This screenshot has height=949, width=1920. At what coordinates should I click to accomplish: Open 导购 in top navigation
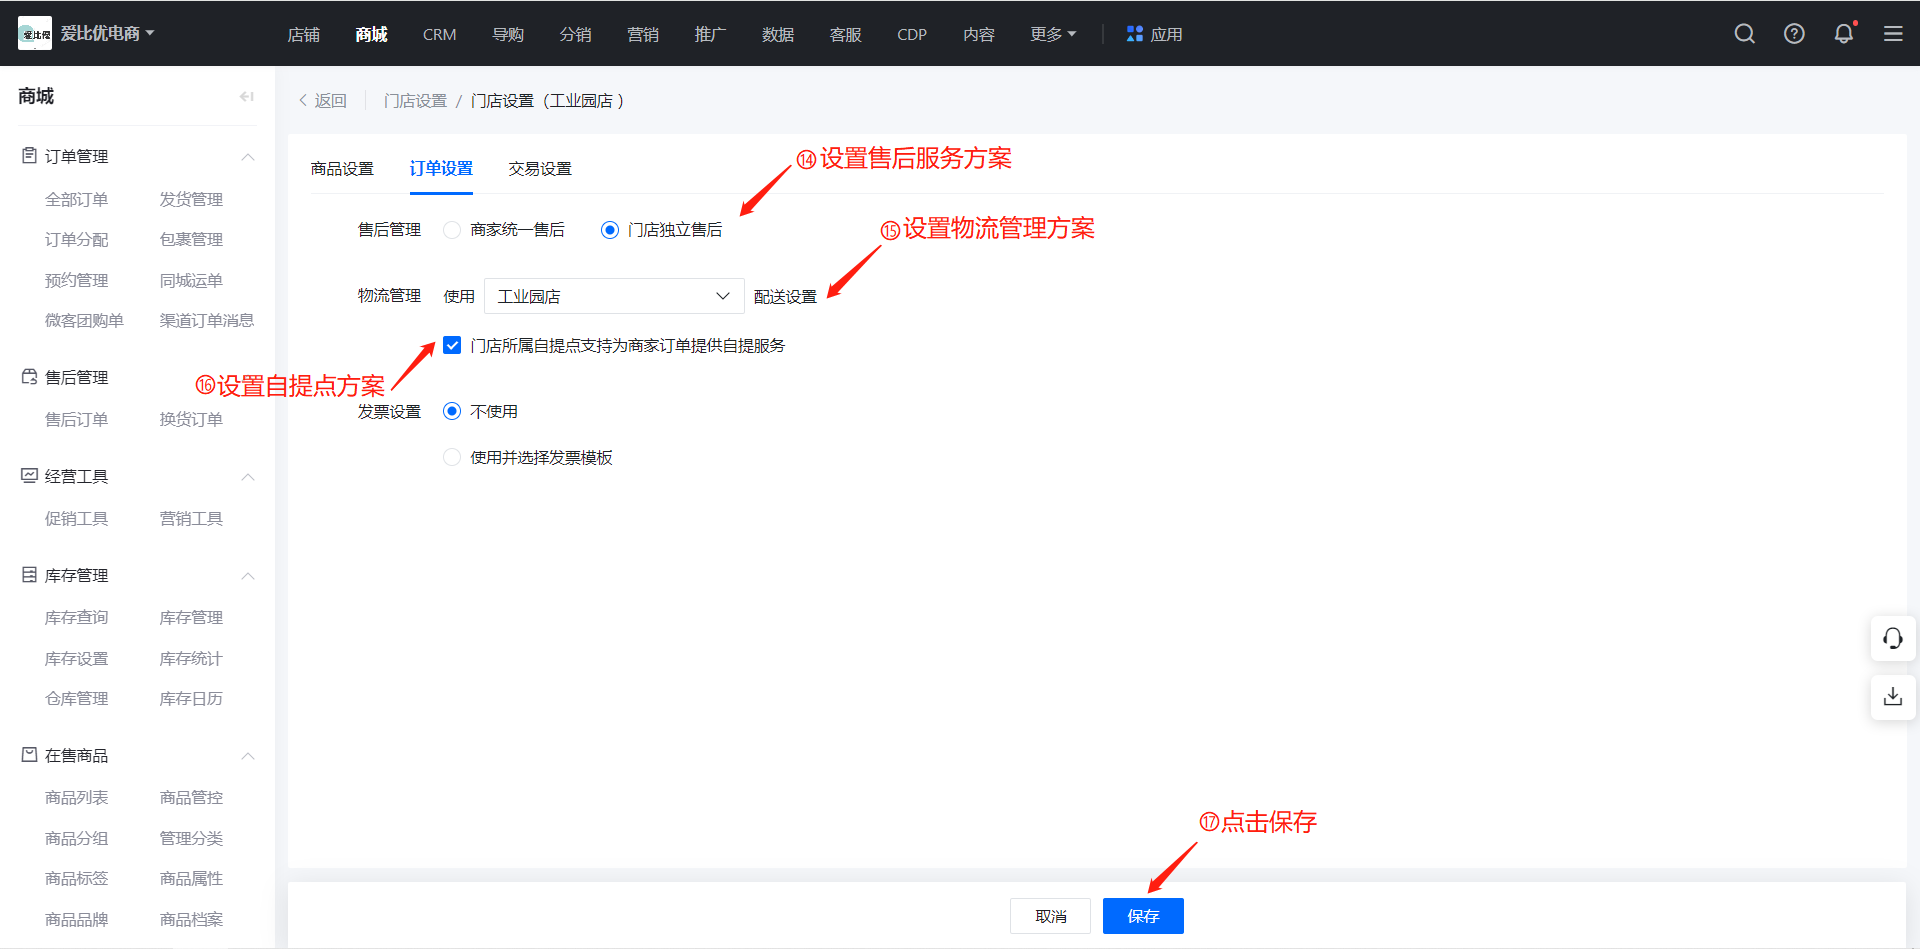pos(508,34)
